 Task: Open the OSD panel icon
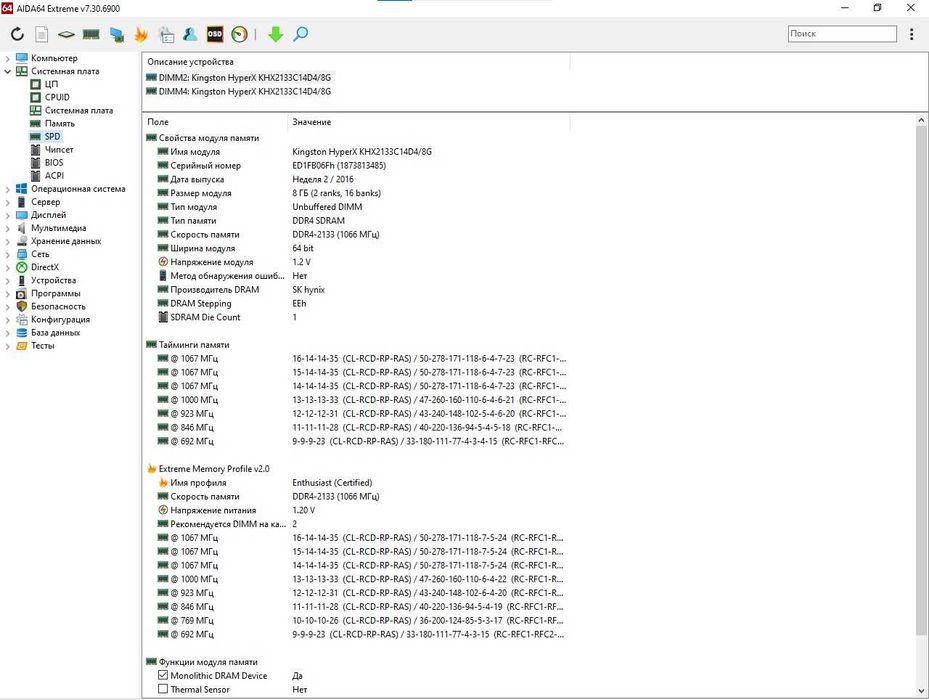[214, 34]
